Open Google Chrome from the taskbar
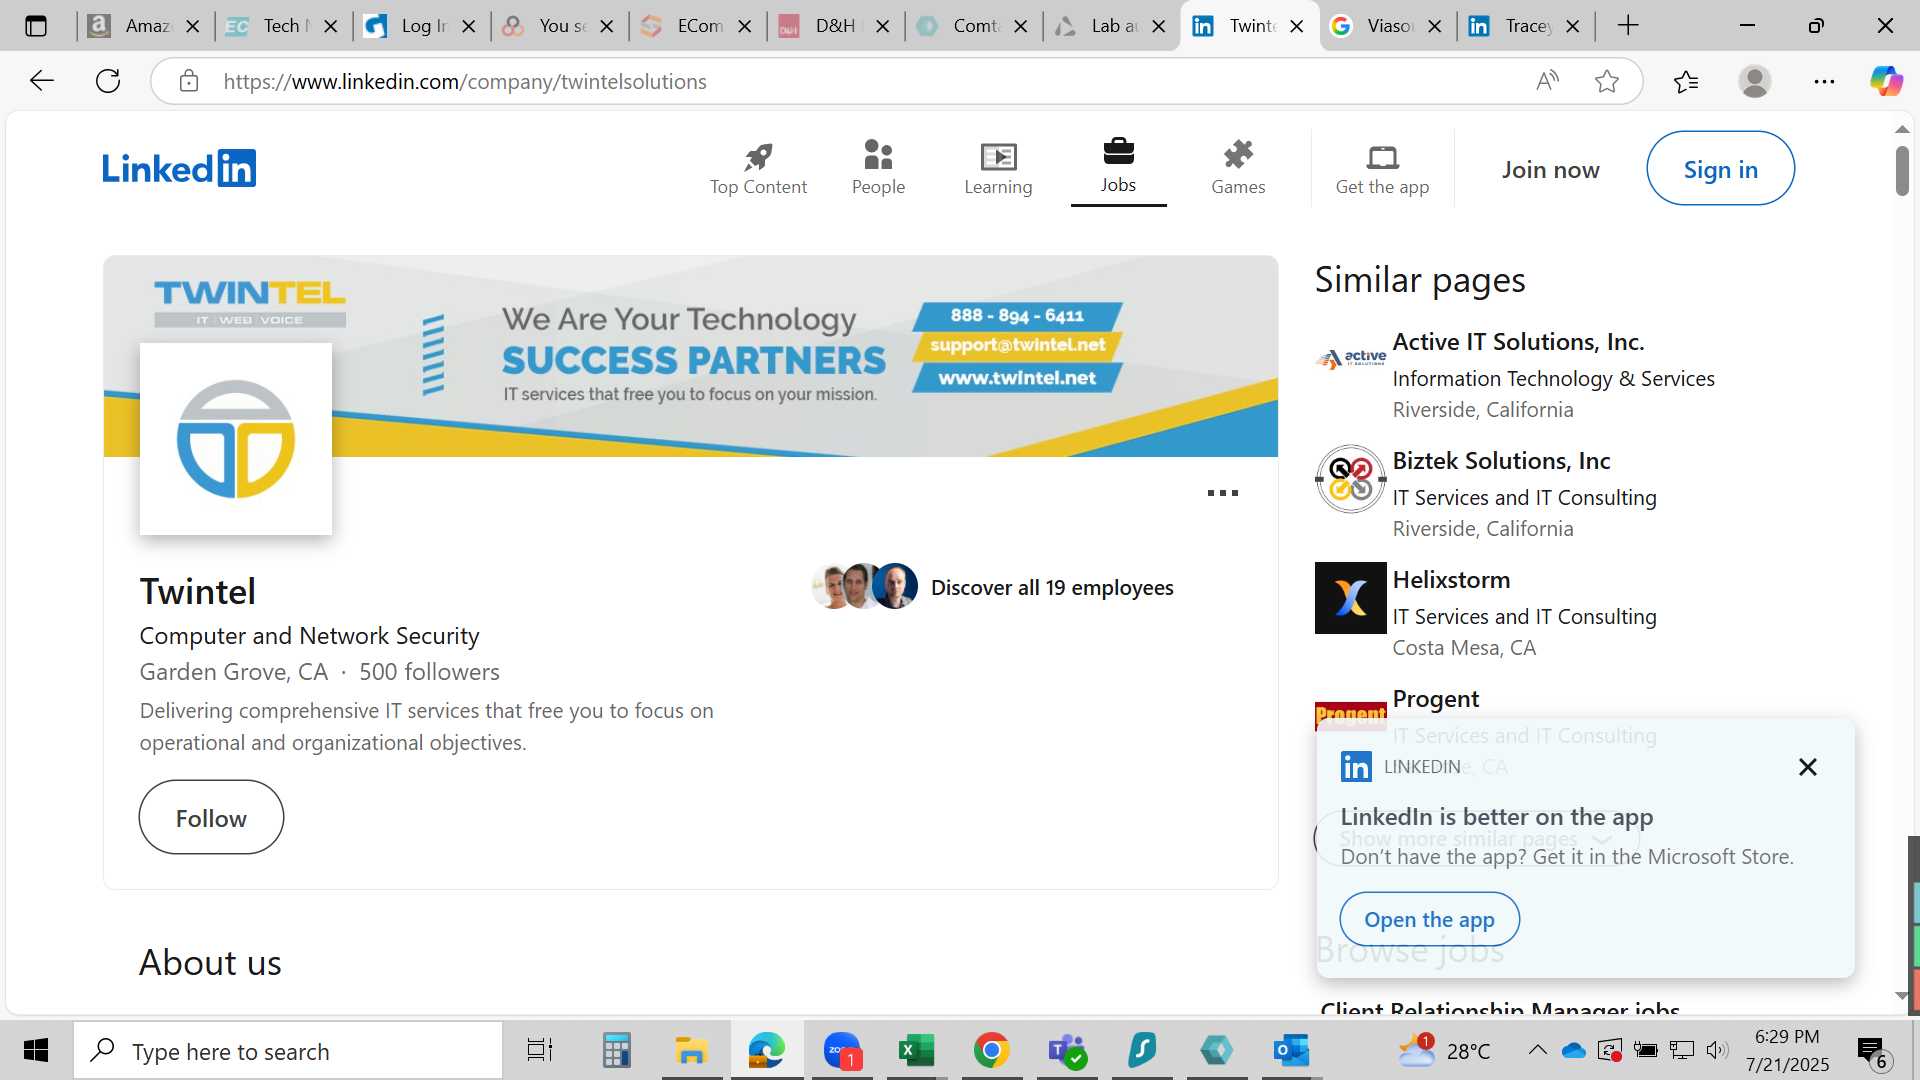The image size is (1920, 1080). click(991, 1051)
